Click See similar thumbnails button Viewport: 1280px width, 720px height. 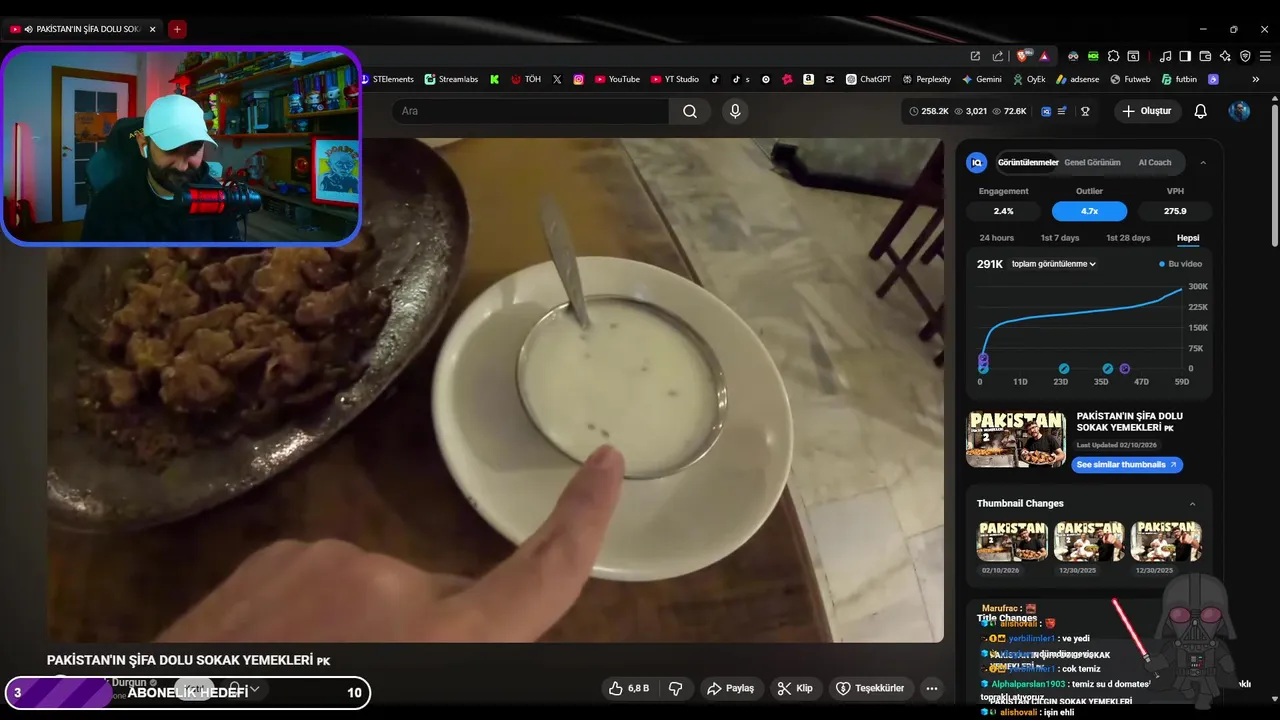pyautogui.click(x=1127, y=465)
